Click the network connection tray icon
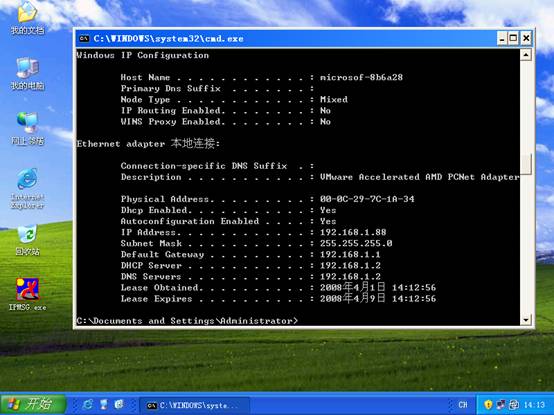The width and height of the screenshot is (554, 415). (501, 404)
